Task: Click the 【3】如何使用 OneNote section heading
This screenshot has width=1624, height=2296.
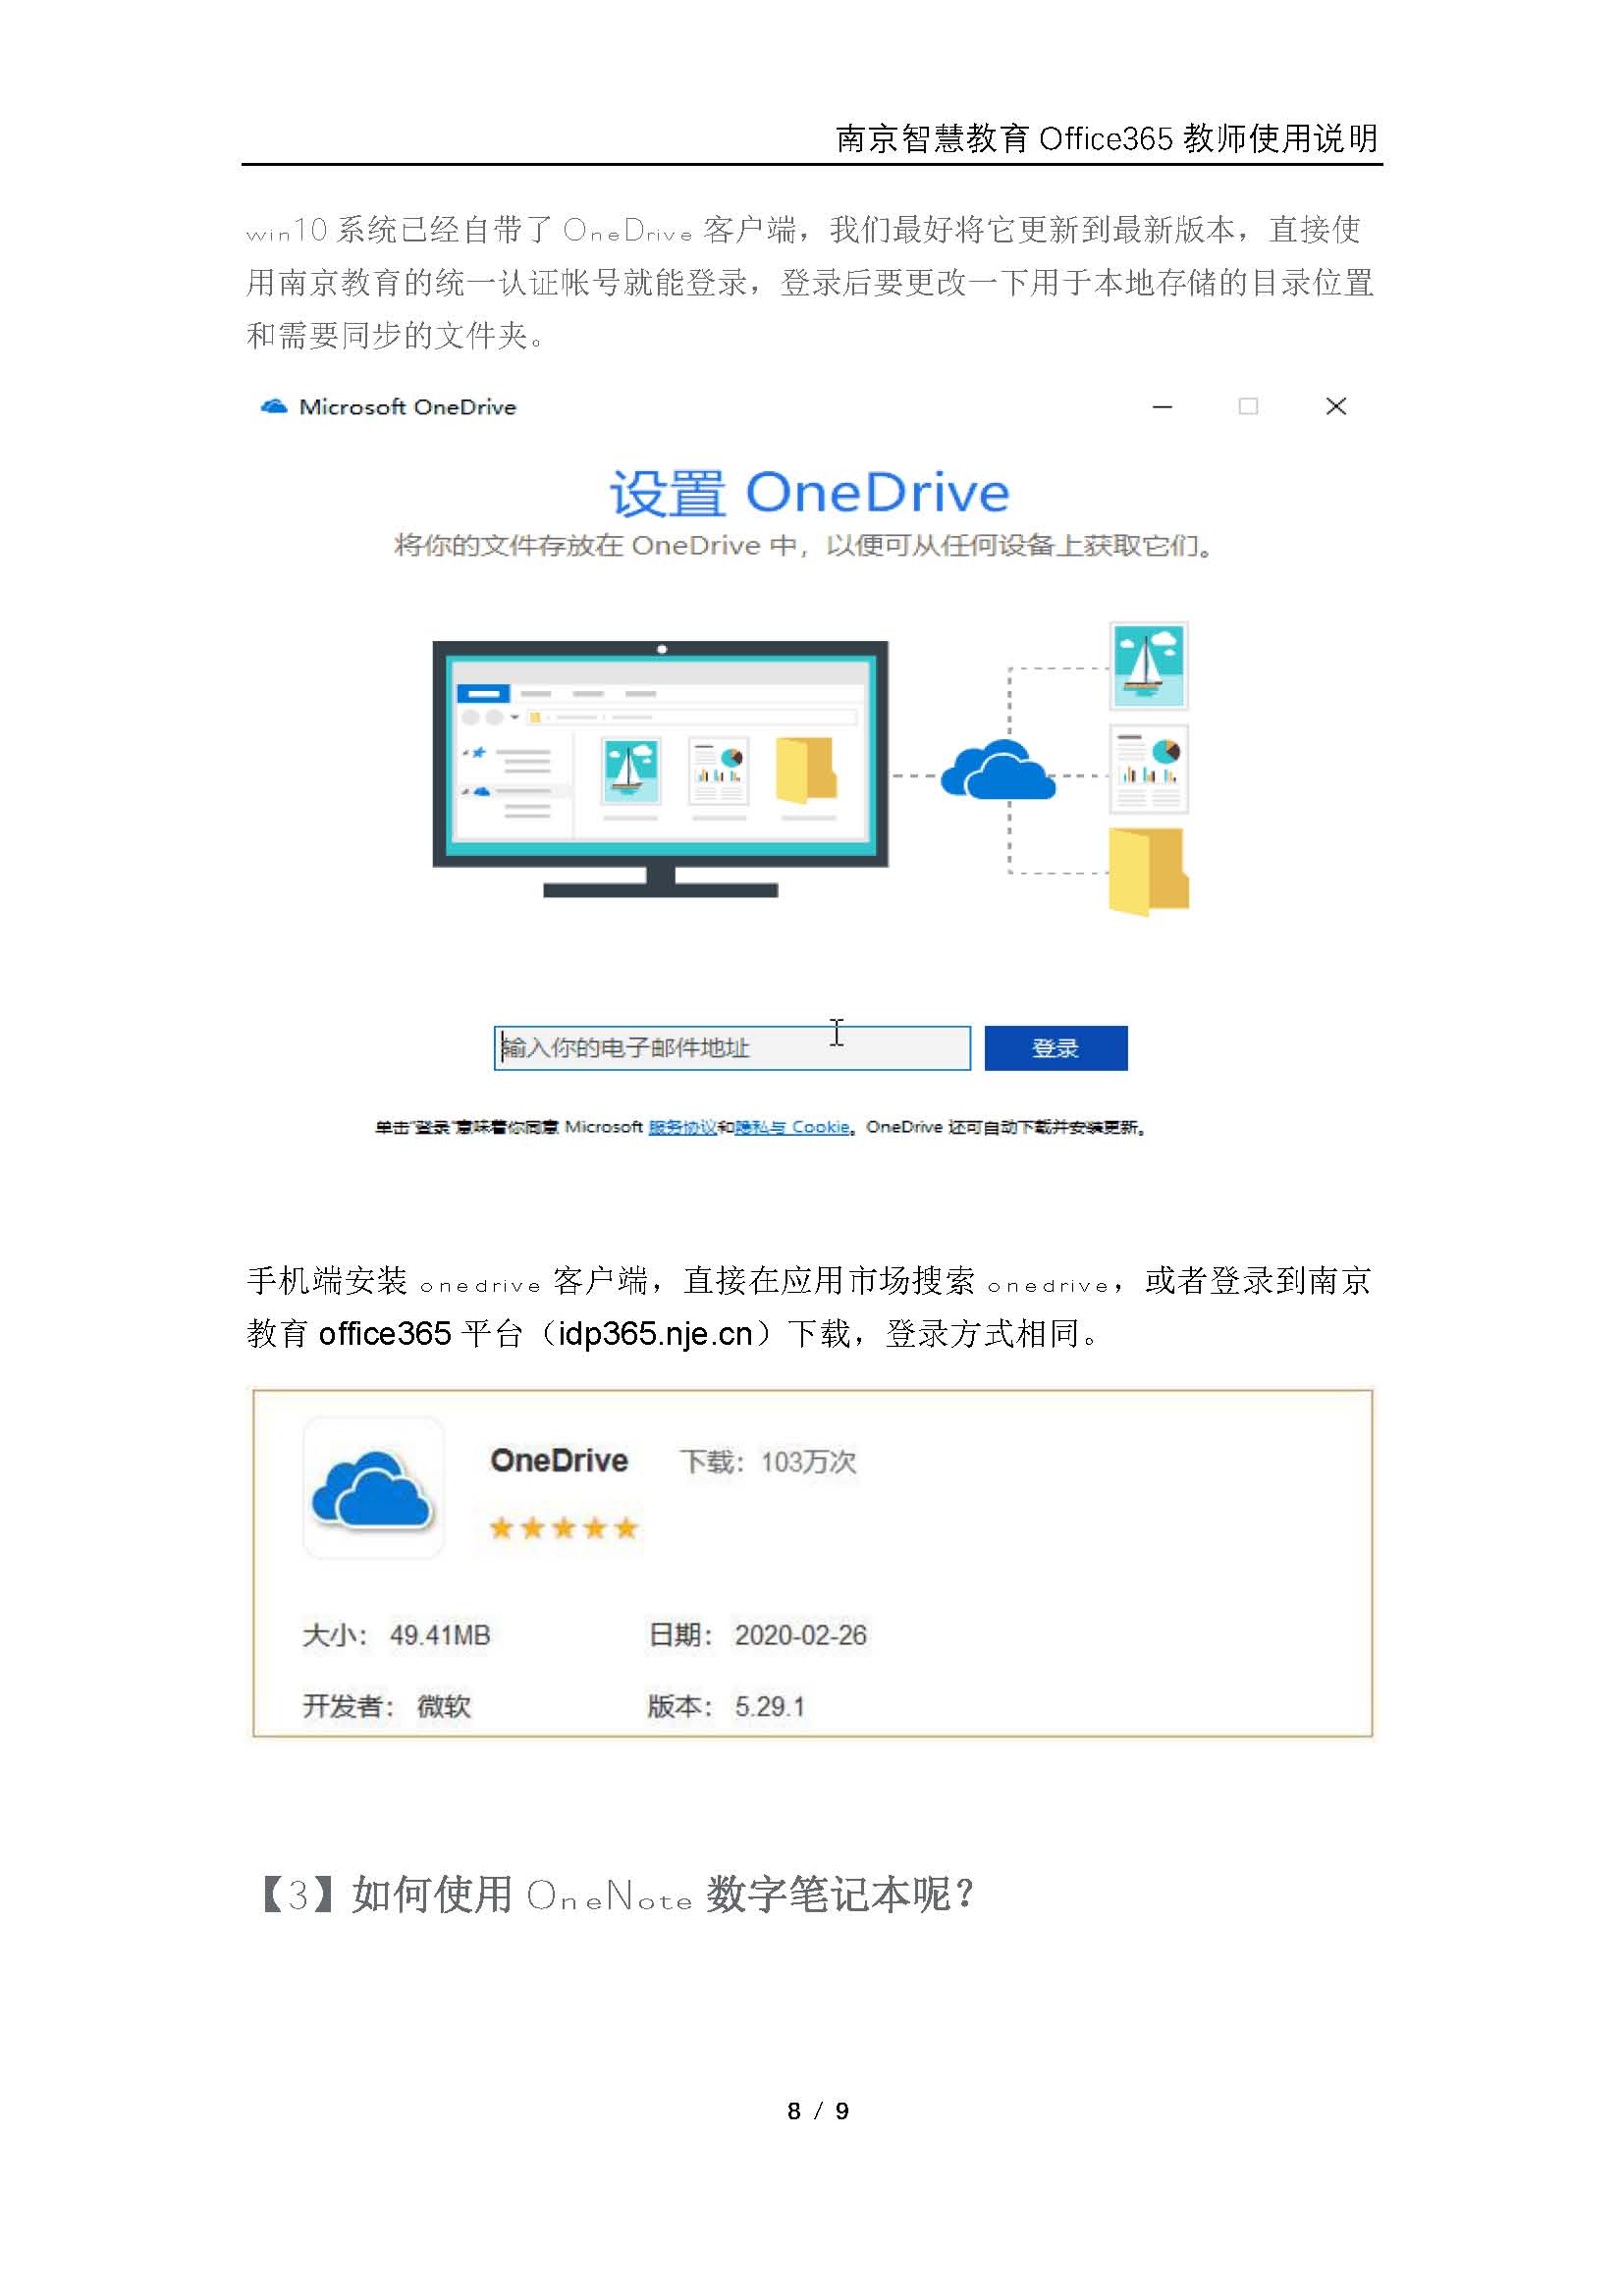Action: (x=618, y=1894)
